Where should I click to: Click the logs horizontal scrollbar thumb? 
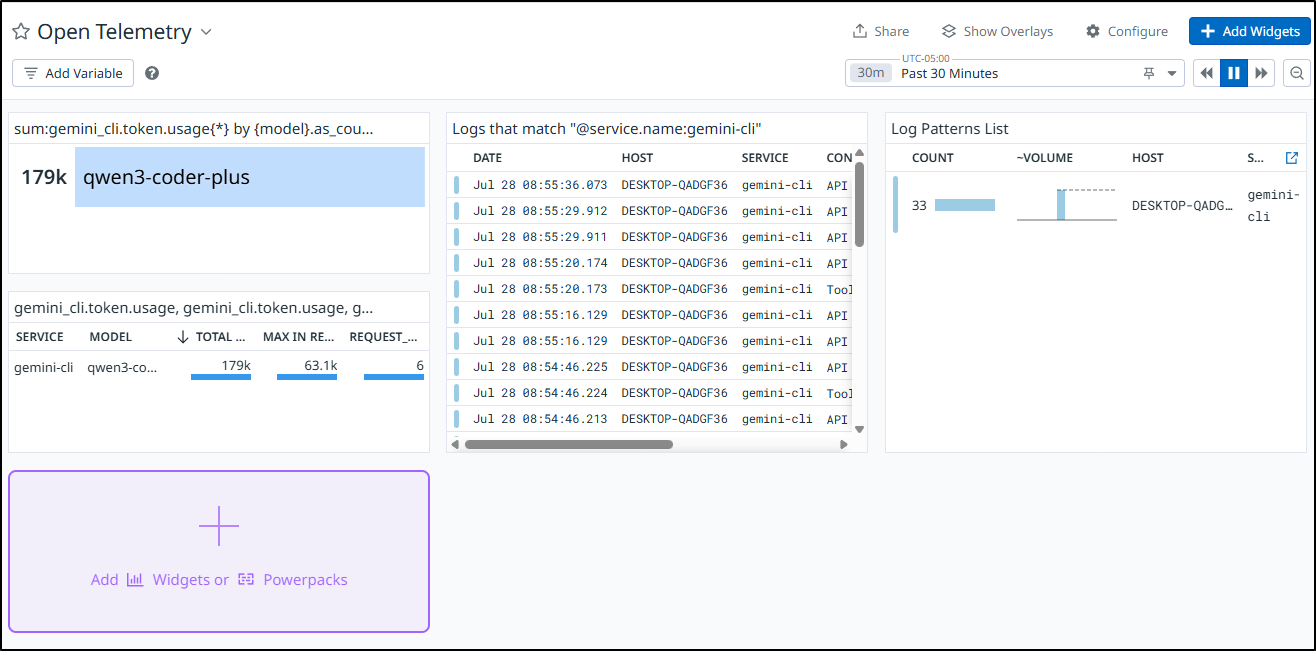tap(569, 444)
